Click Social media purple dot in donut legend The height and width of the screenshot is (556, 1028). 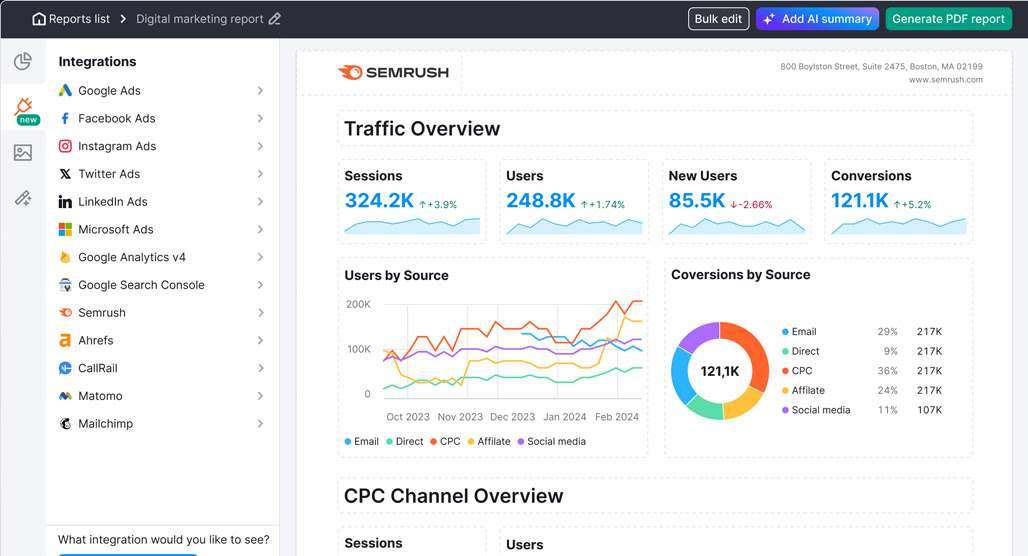(x=785, y=410)
